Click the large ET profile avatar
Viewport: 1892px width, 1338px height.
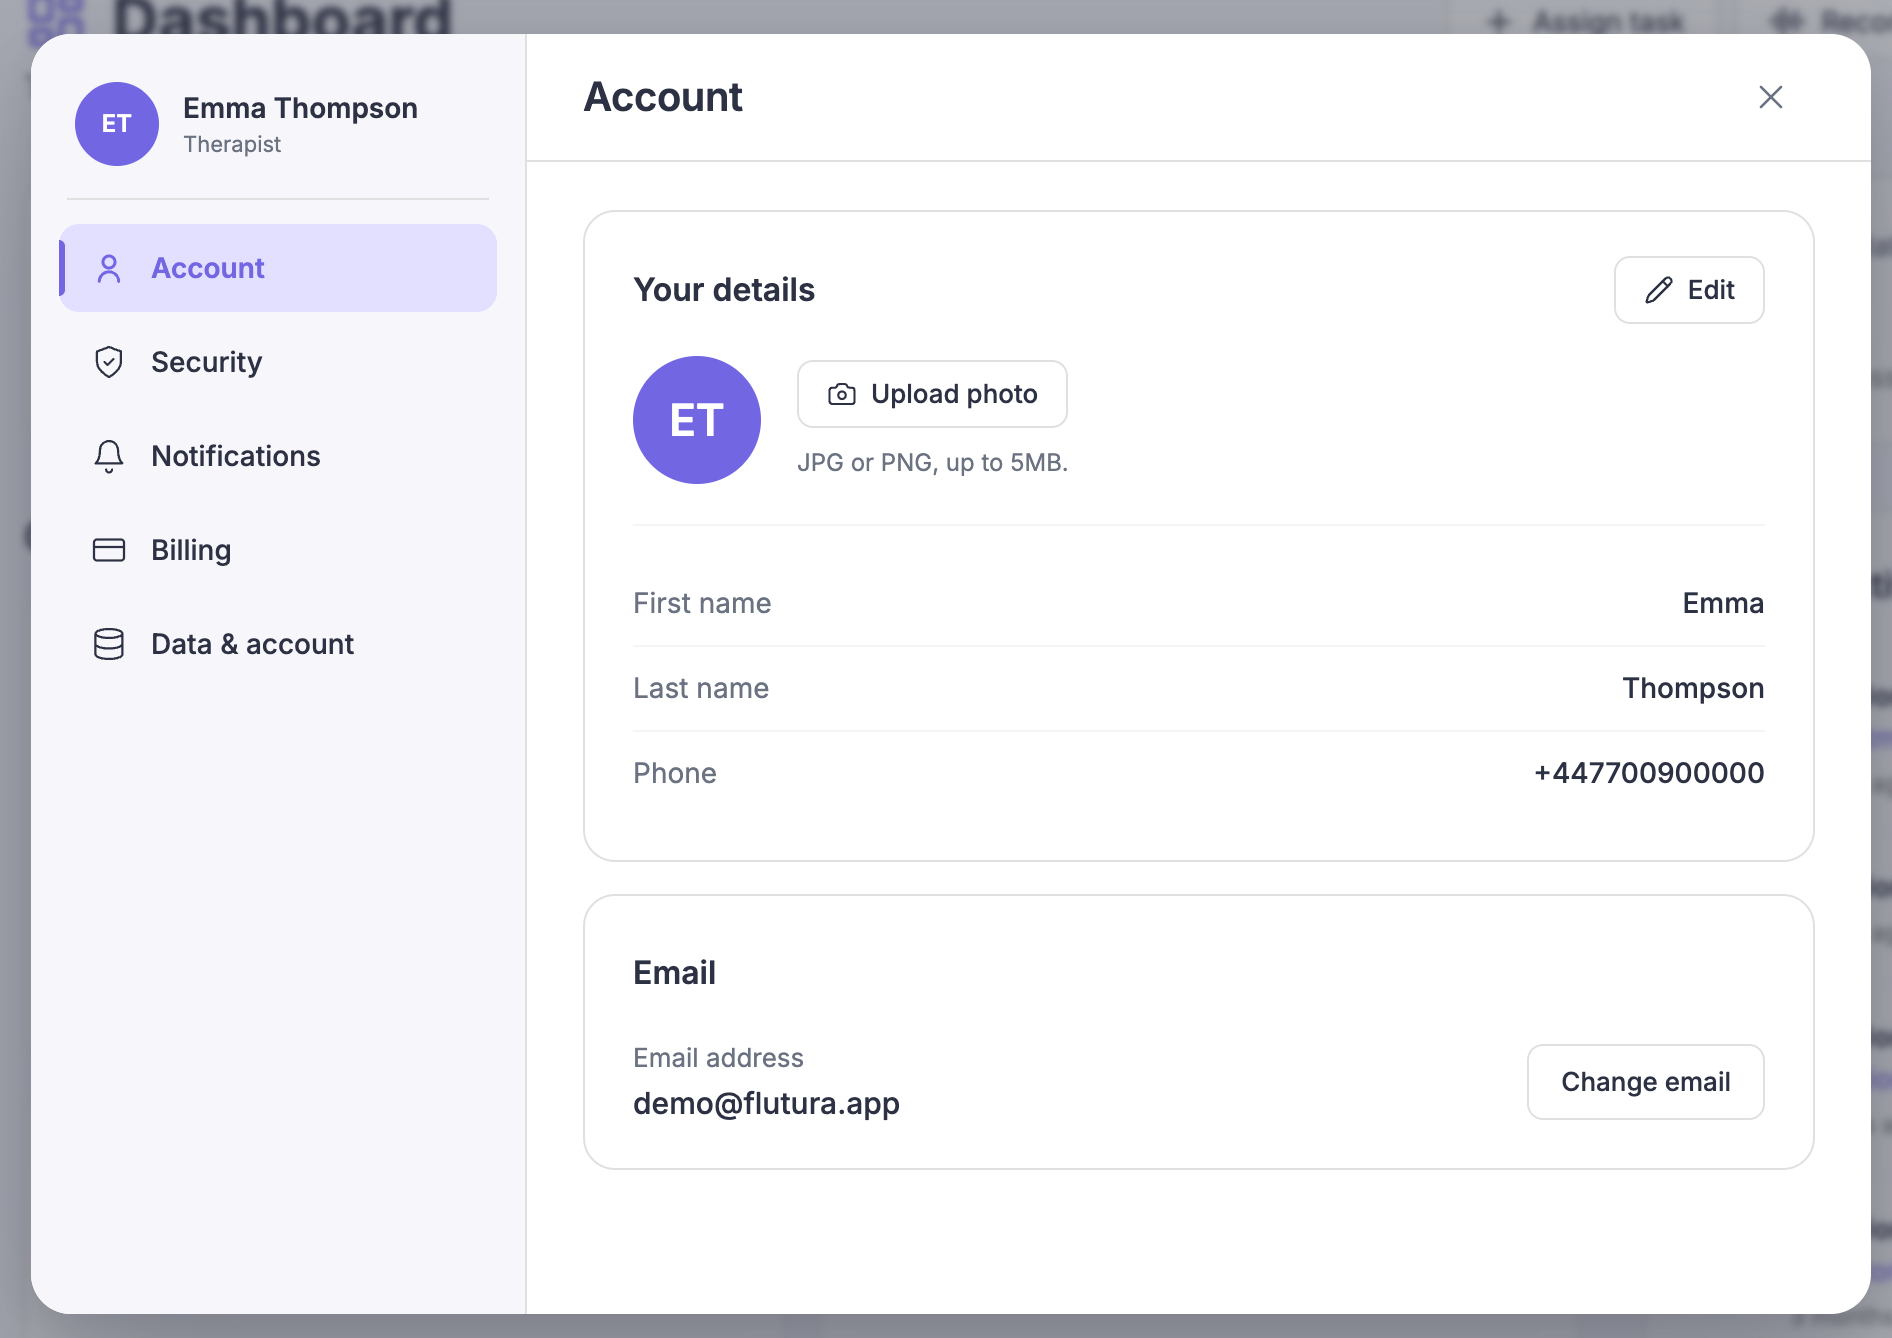click(x=697, y=420)
